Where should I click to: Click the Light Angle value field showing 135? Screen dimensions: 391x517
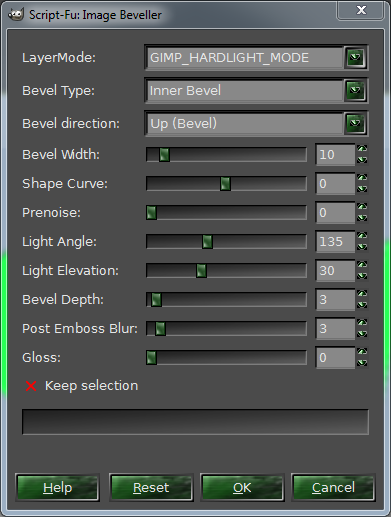pyautogui.click(x=335, y=242)
